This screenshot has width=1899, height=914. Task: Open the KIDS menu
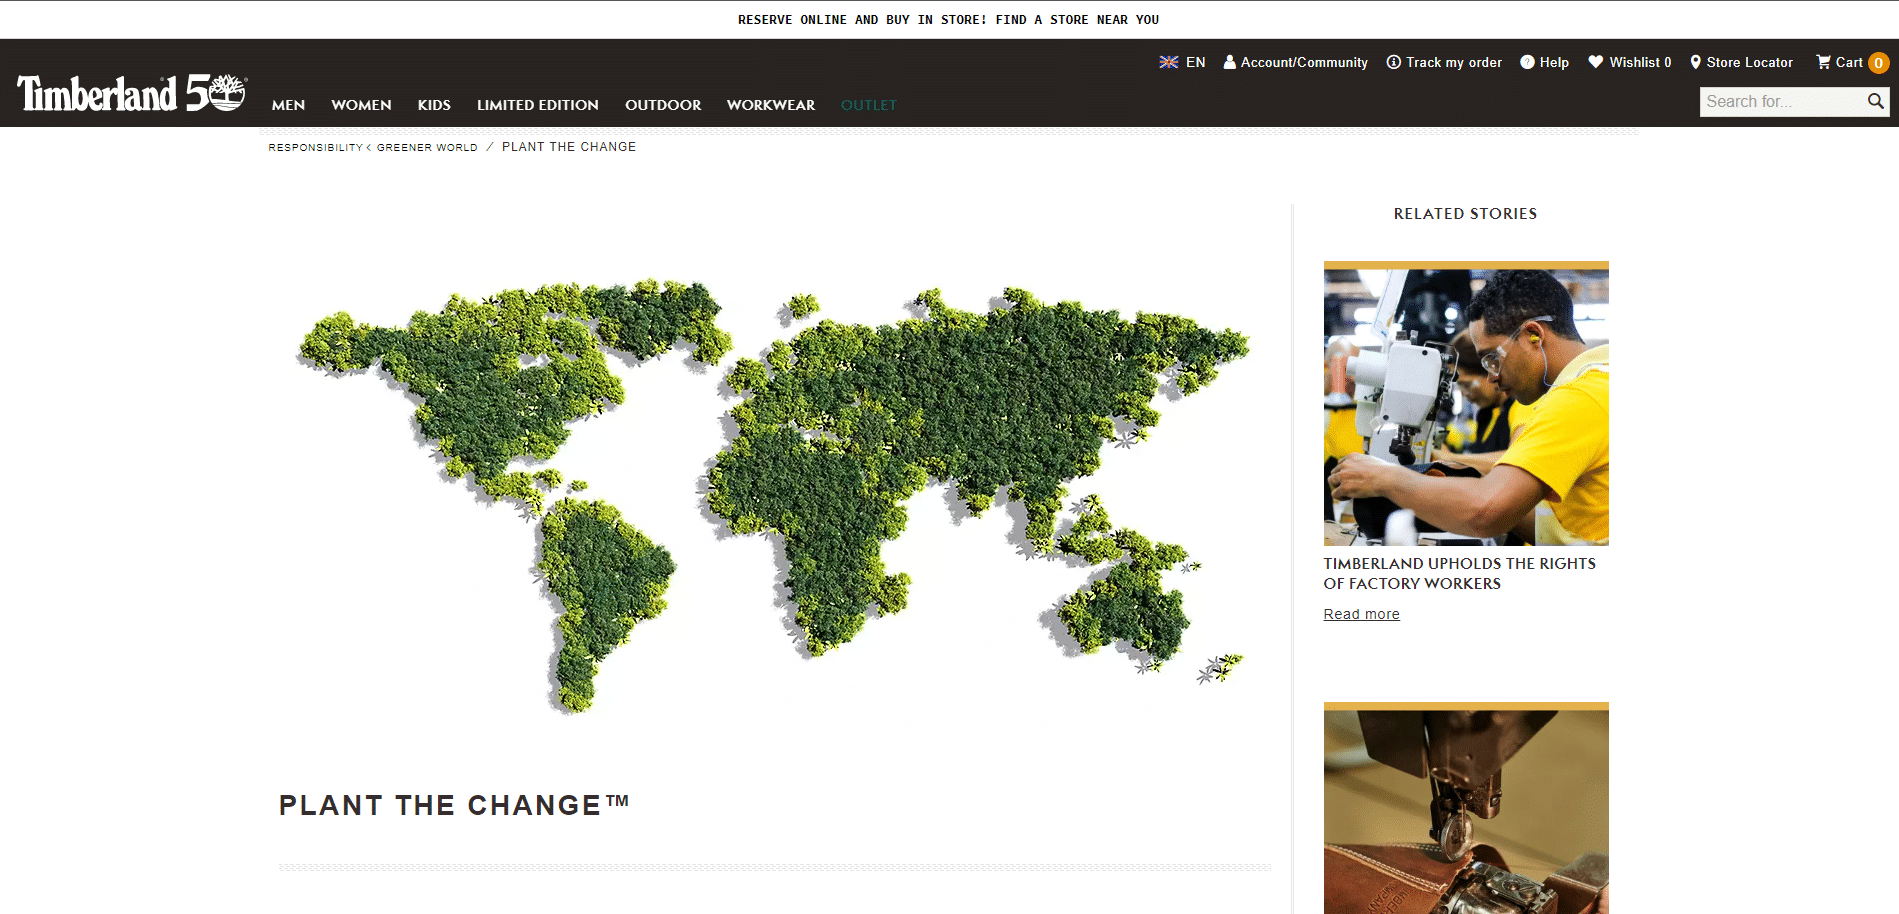(434, 105)
